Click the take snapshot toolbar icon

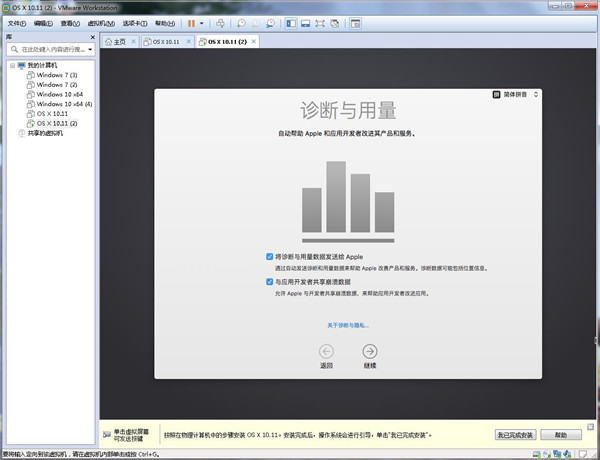241,24
